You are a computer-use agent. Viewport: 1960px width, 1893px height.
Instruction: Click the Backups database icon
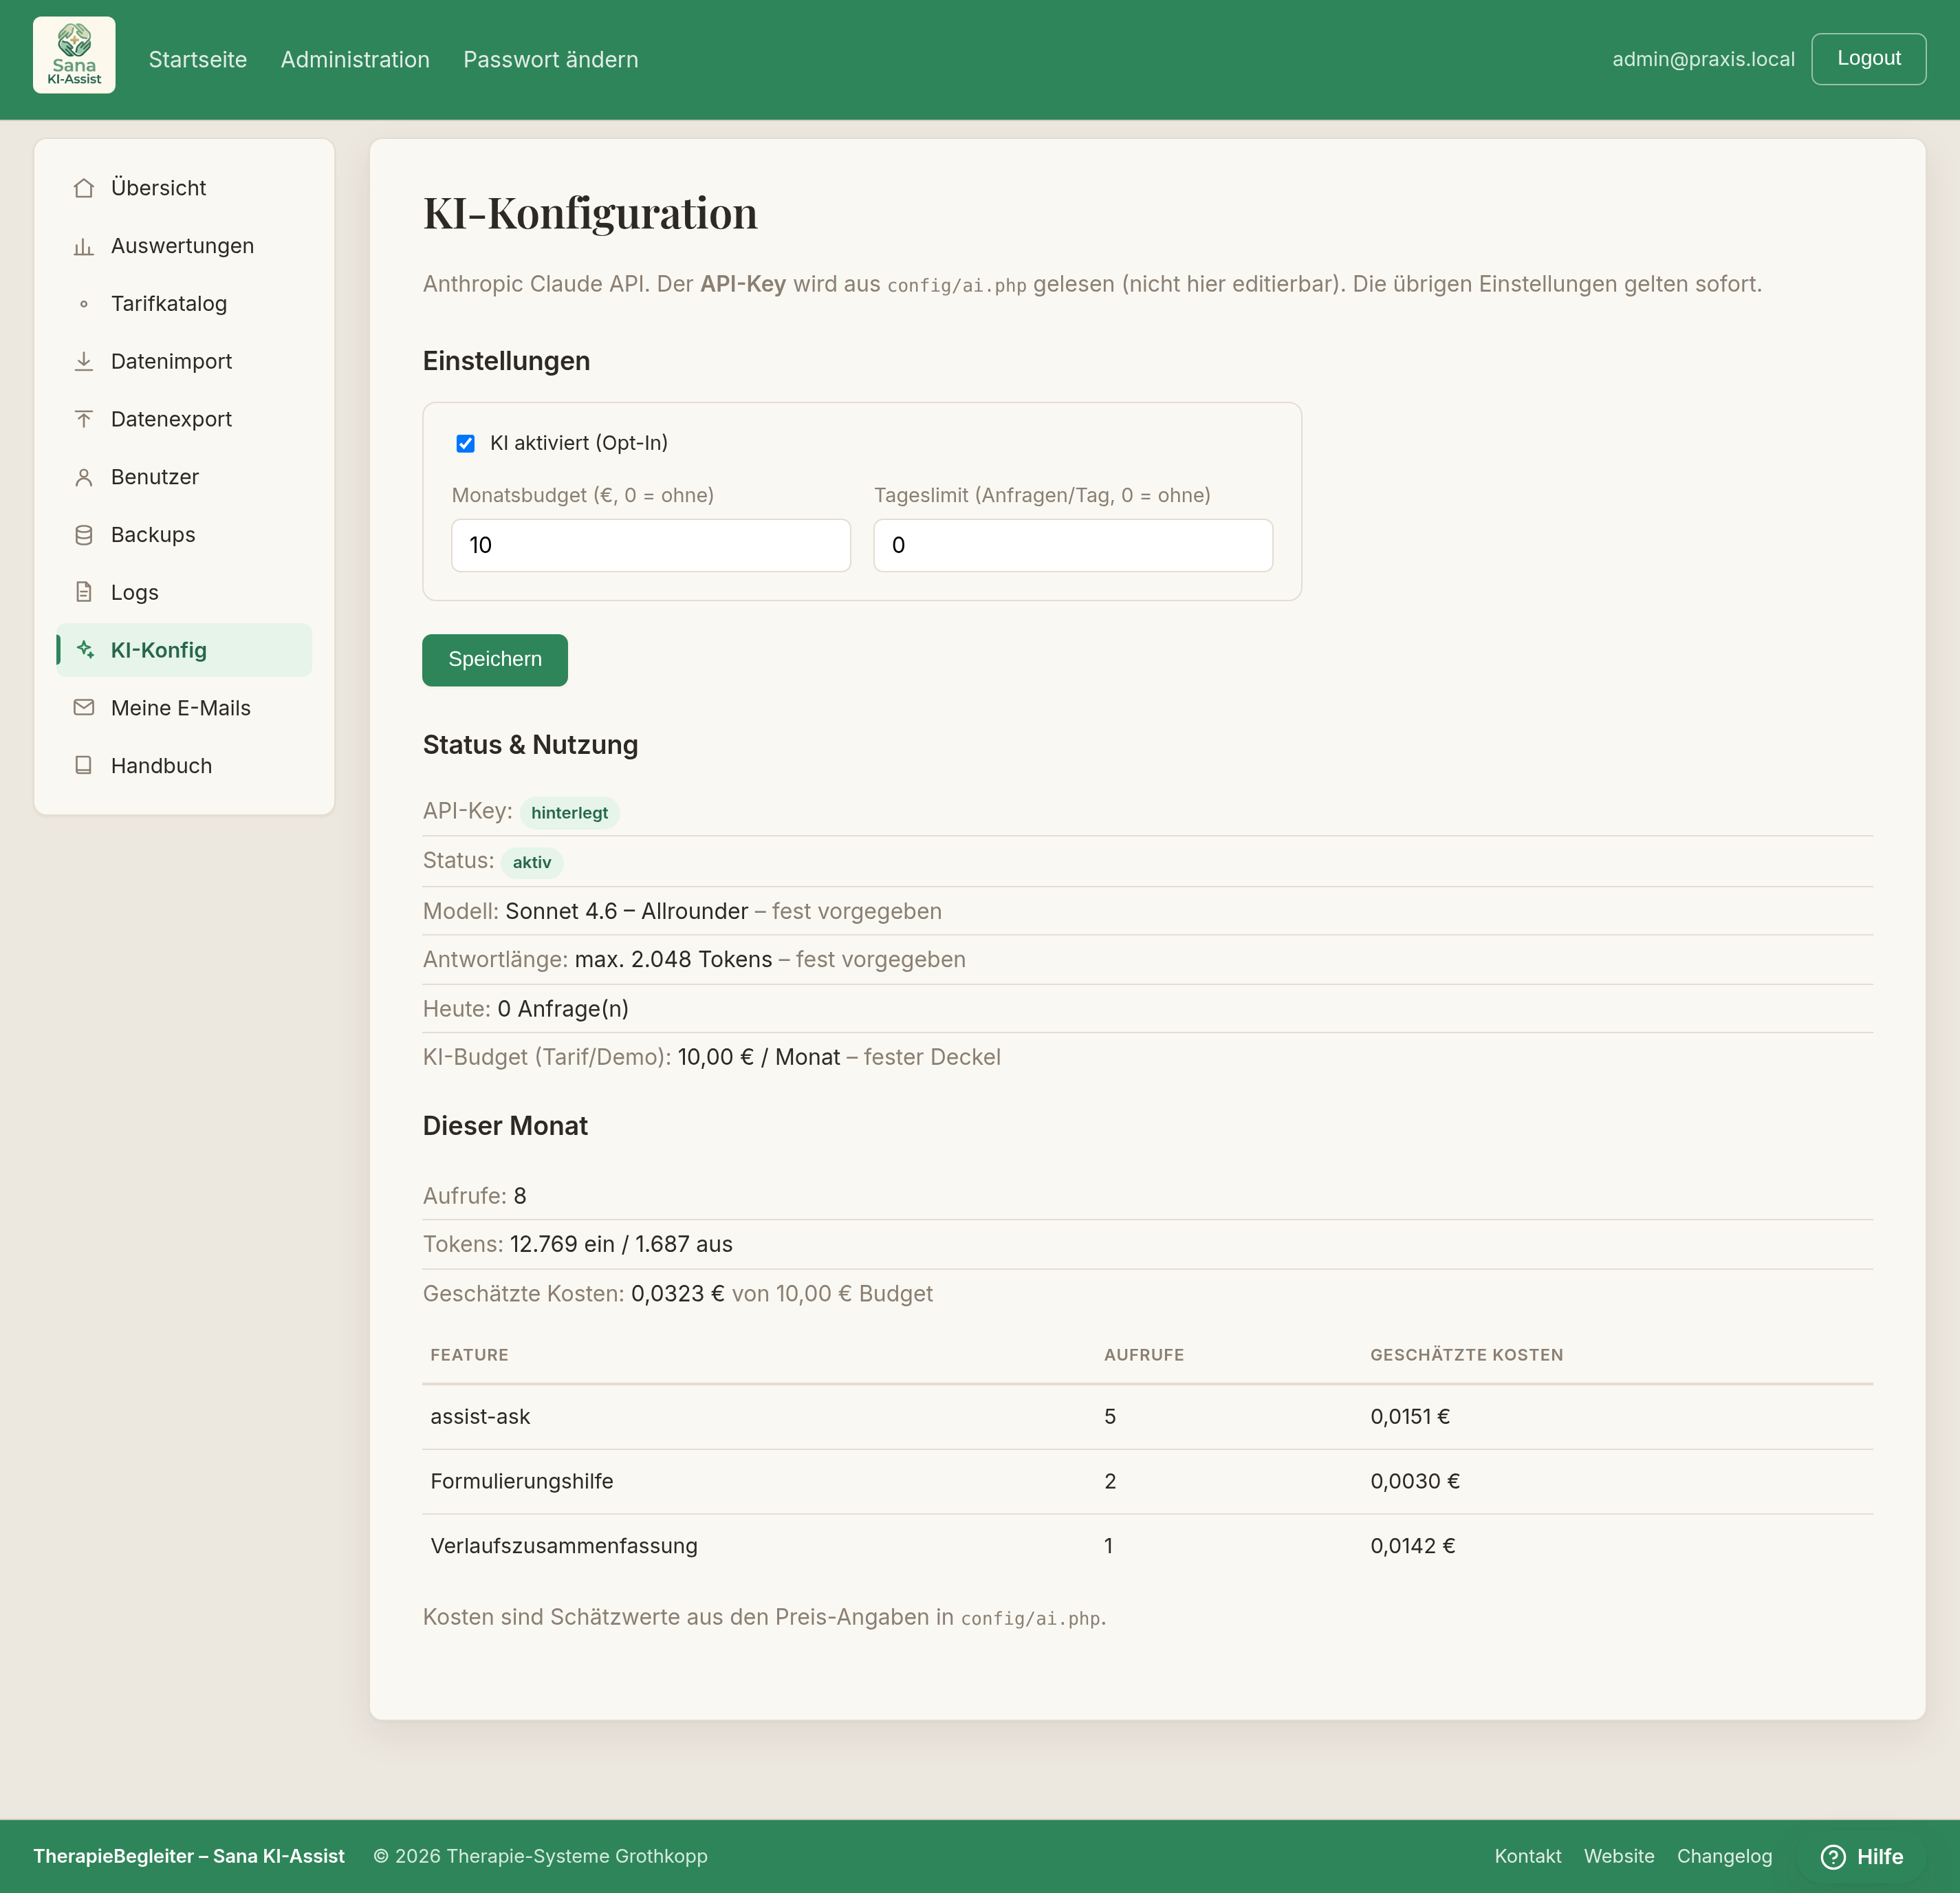(84, 535)
